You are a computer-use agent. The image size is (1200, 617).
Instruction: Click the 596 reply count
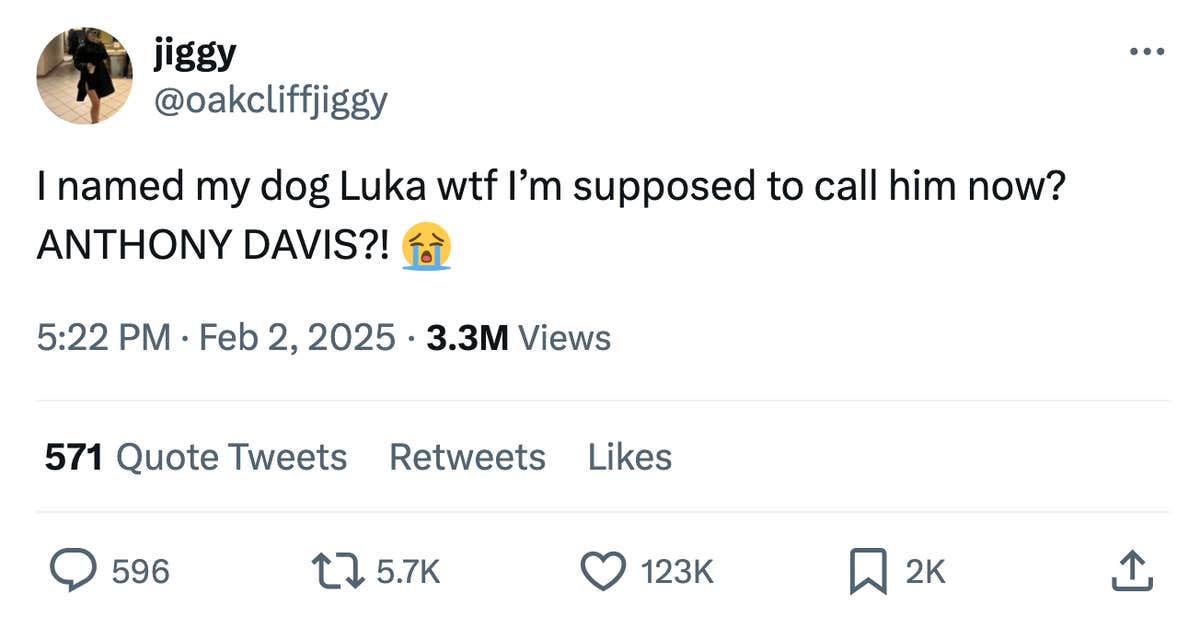coord(140,572)
